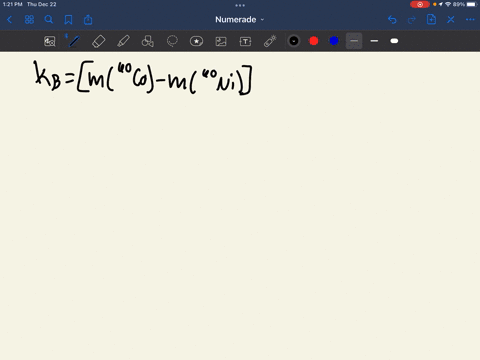Image resolution: width=480 pixels, height=360 pixels.
Task: Select the thick stroke width
Action: tap(394, 41)
